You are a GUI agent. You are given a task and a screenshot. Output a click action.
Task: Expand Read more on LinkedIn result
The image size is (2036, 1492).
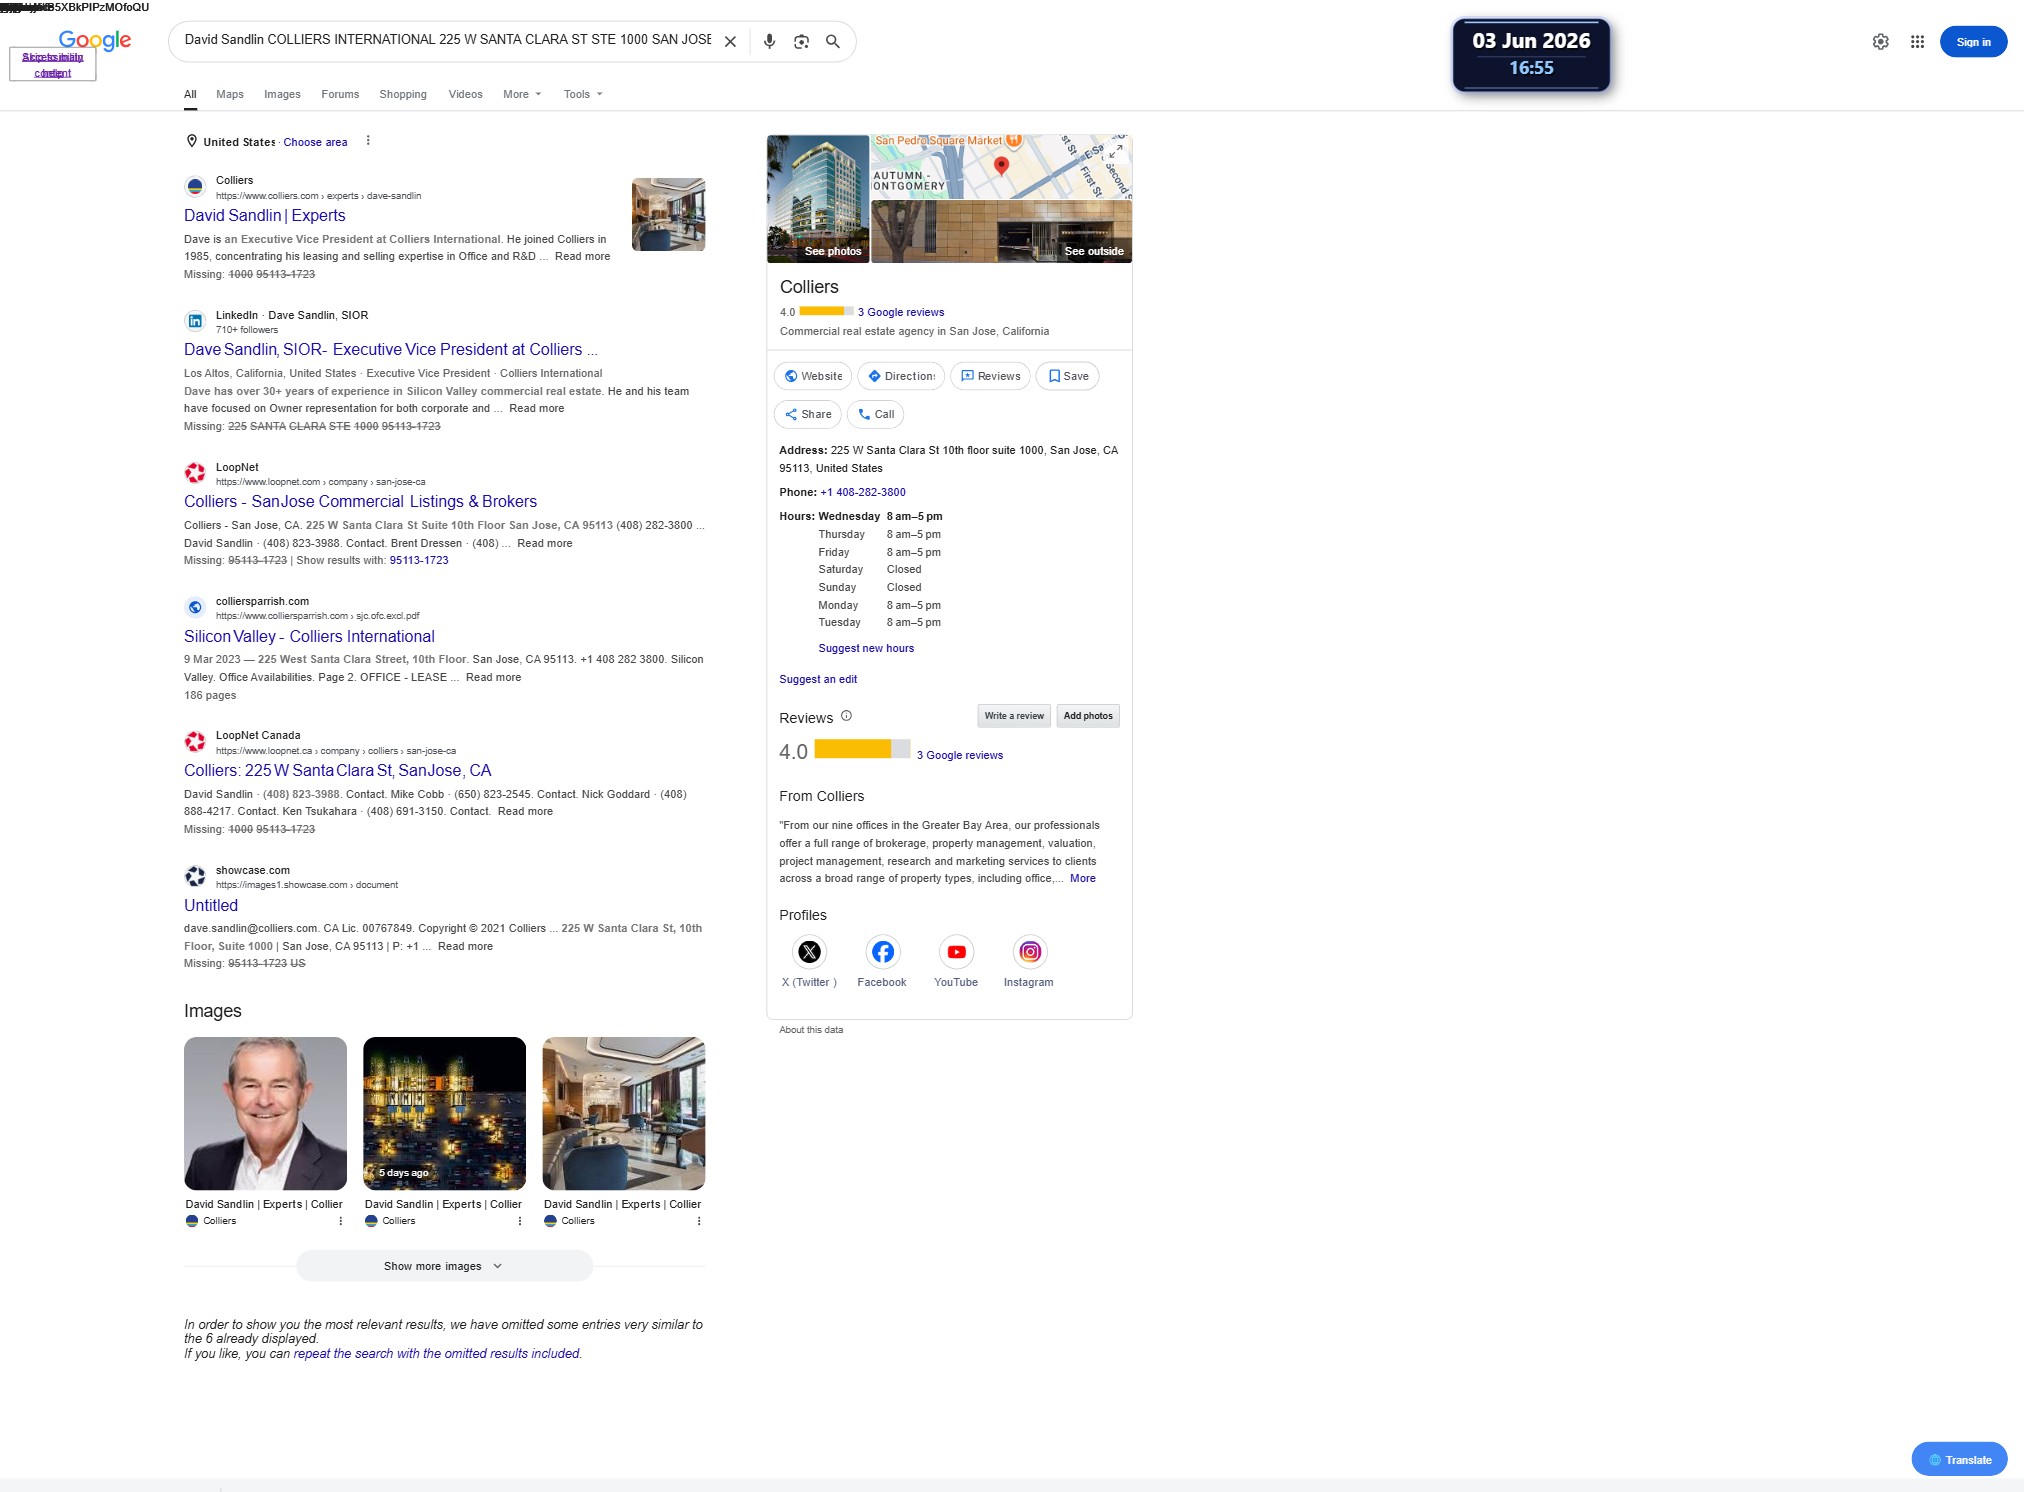536,409
